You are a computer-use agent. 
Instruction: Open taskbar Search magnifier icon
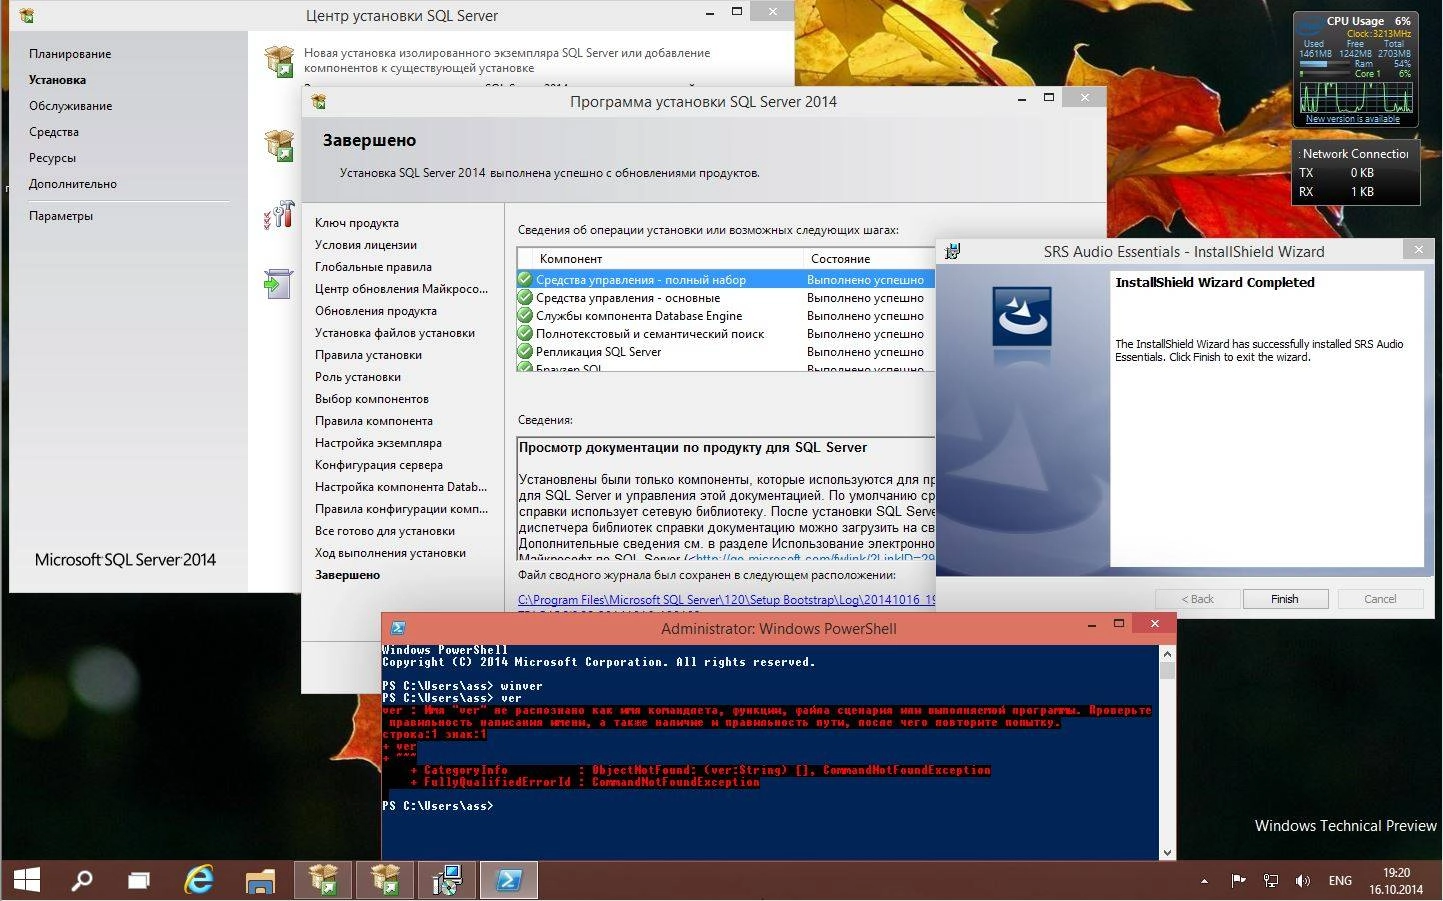tap(82, 880)
